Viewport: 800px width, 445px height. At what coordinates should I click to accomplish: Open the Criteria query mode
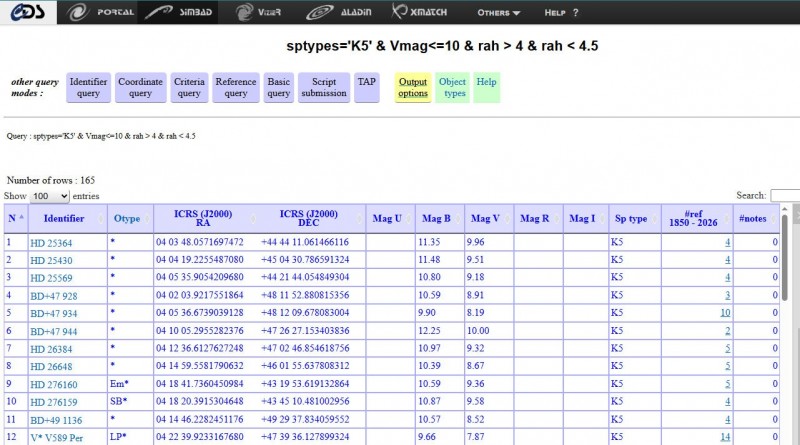click(x=189, y=88)
